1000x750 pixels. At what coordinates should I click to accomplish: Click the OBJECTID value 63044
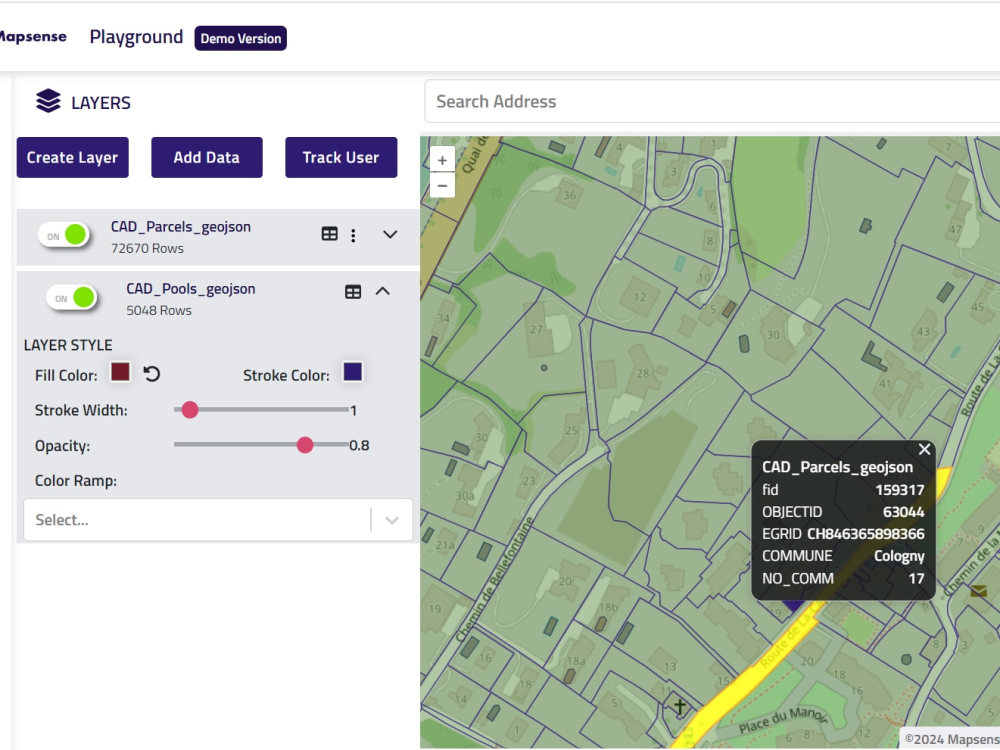[904, 512]
